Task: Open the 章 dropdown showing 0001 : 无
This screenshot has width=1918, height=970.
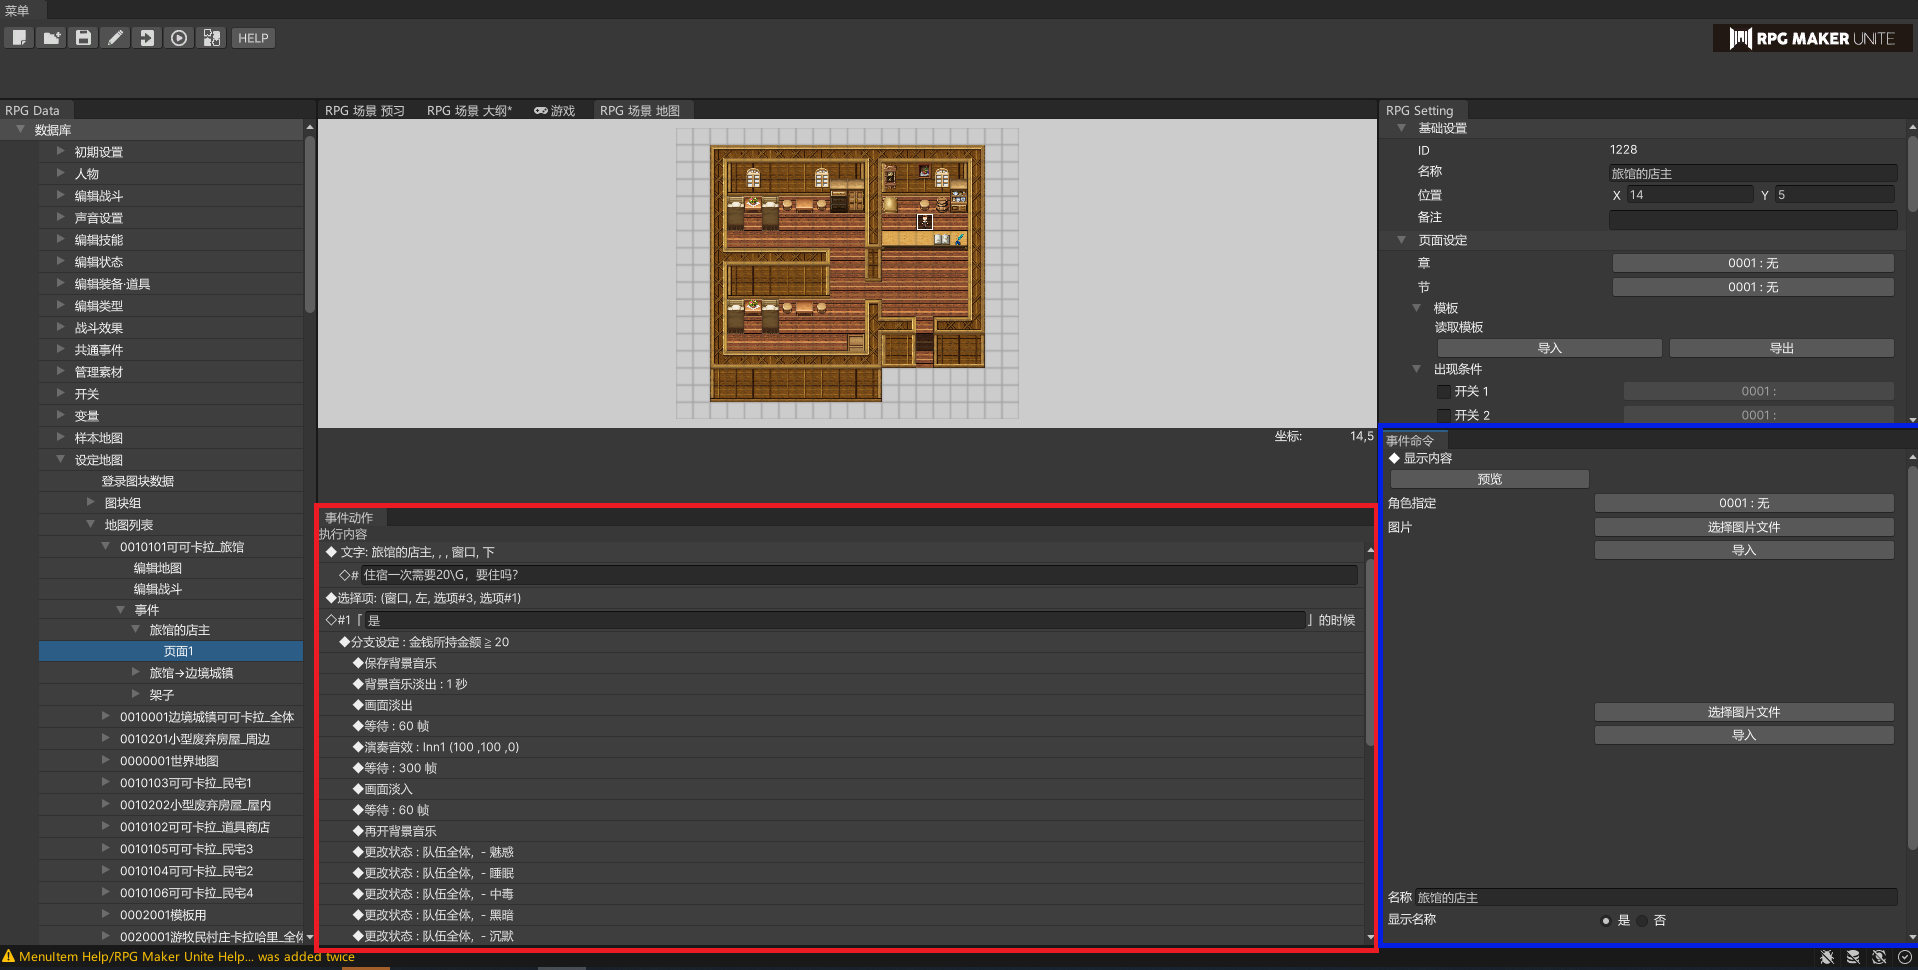Action: (x=1752, y=263)
